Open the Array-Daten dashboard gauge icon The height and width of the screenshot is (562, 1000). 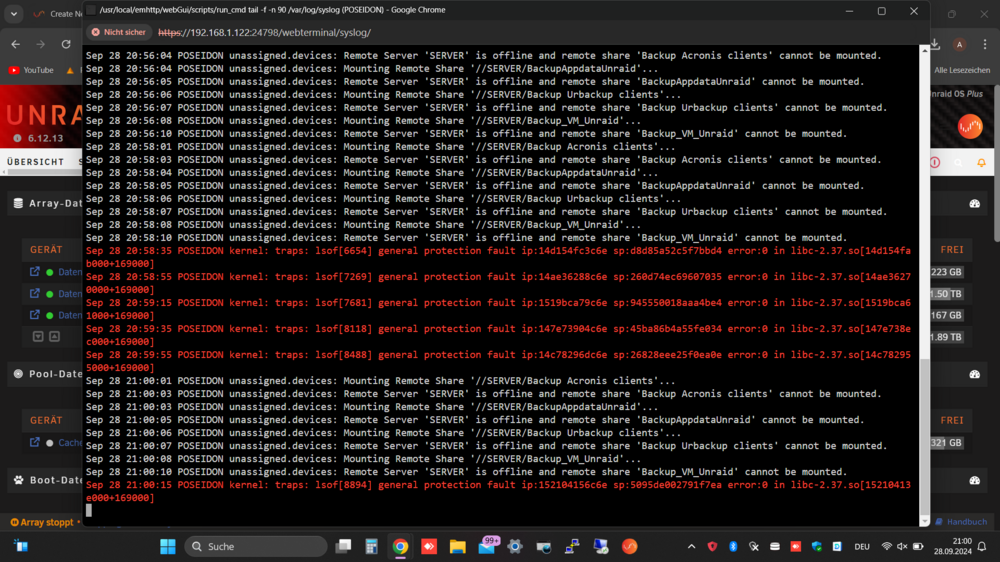(974, 203)
